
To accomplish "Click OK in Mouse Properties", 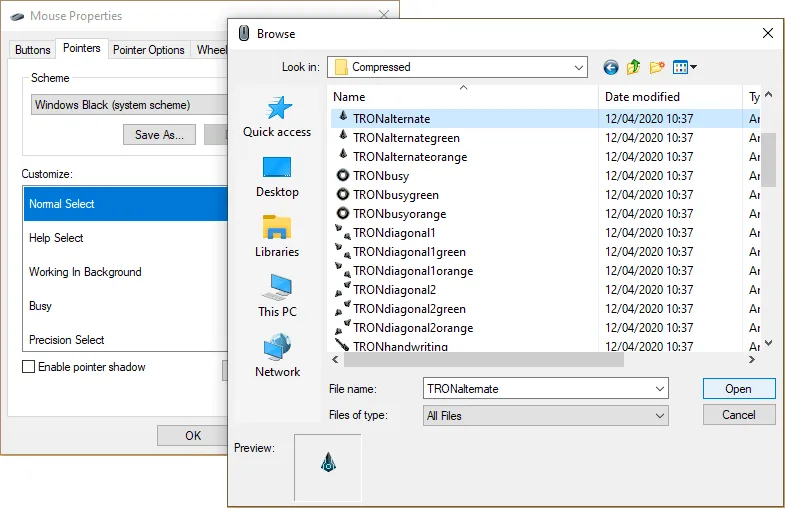I will [x=193, y=435].
